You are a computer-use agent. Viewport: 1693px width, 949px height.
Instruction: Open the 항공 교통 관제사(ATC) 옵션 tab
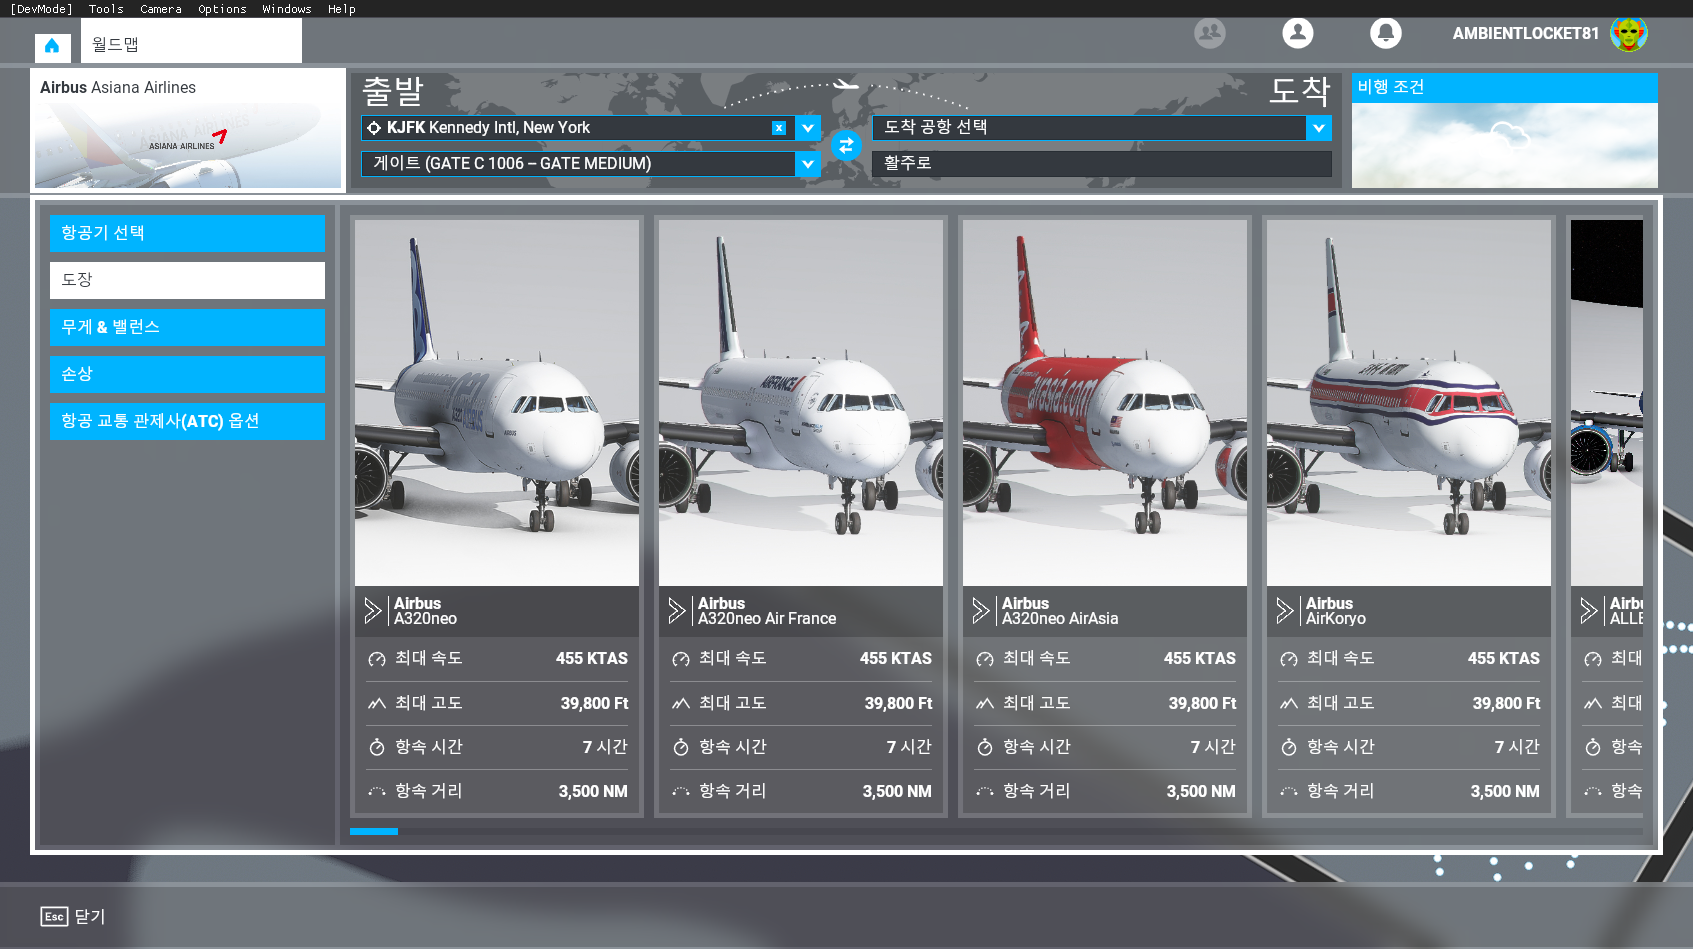(x=187, y=421)
